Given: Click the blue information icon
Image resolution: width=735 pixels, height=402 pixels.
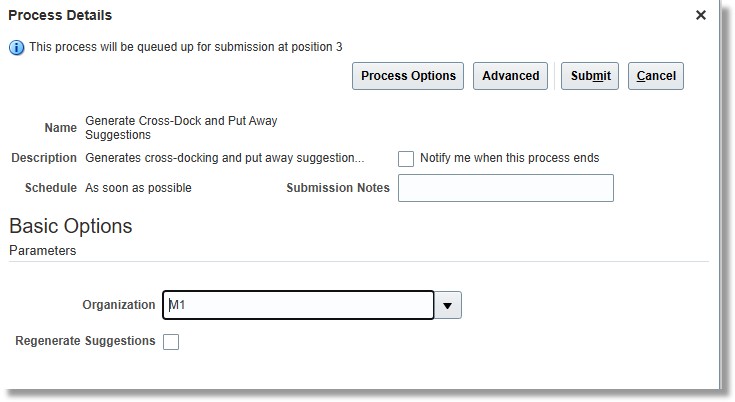Looking at the screenshot, I should pos(16,47).
